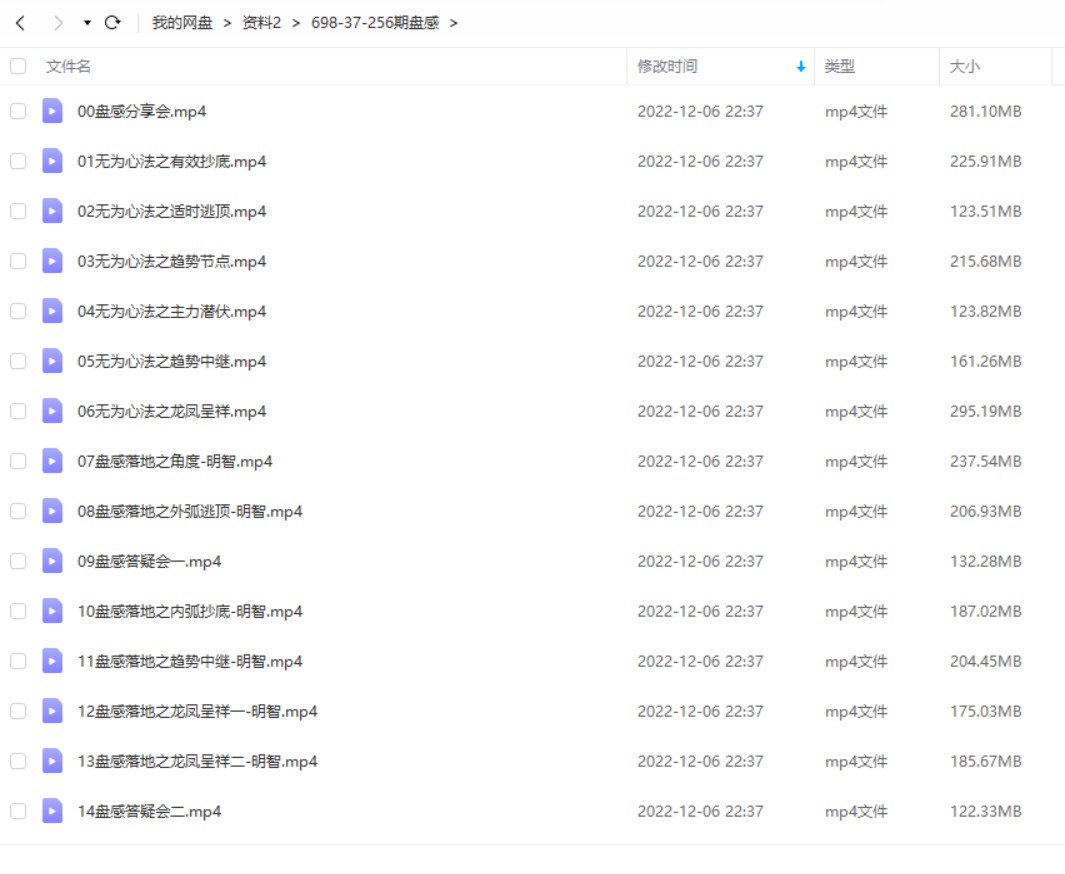Open 我的网盘 breadcrumb
This screenshot has width=1065, height=874.
coord(182,23)
